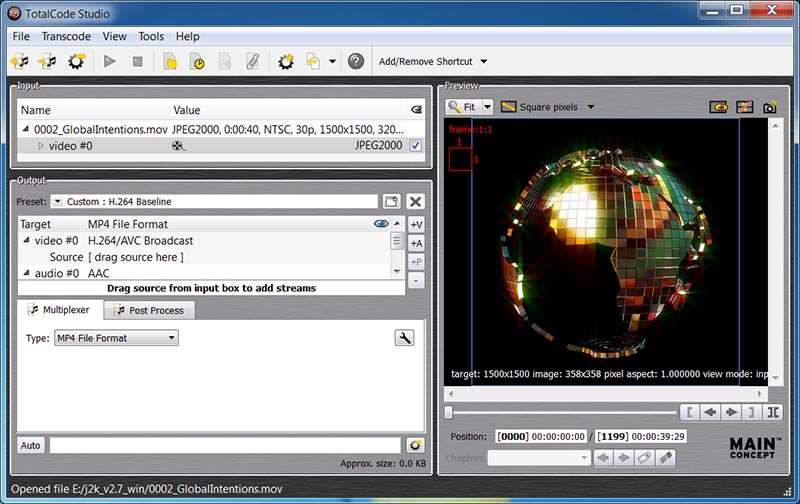Toggle the eye icon in Target row

(381, 223)
